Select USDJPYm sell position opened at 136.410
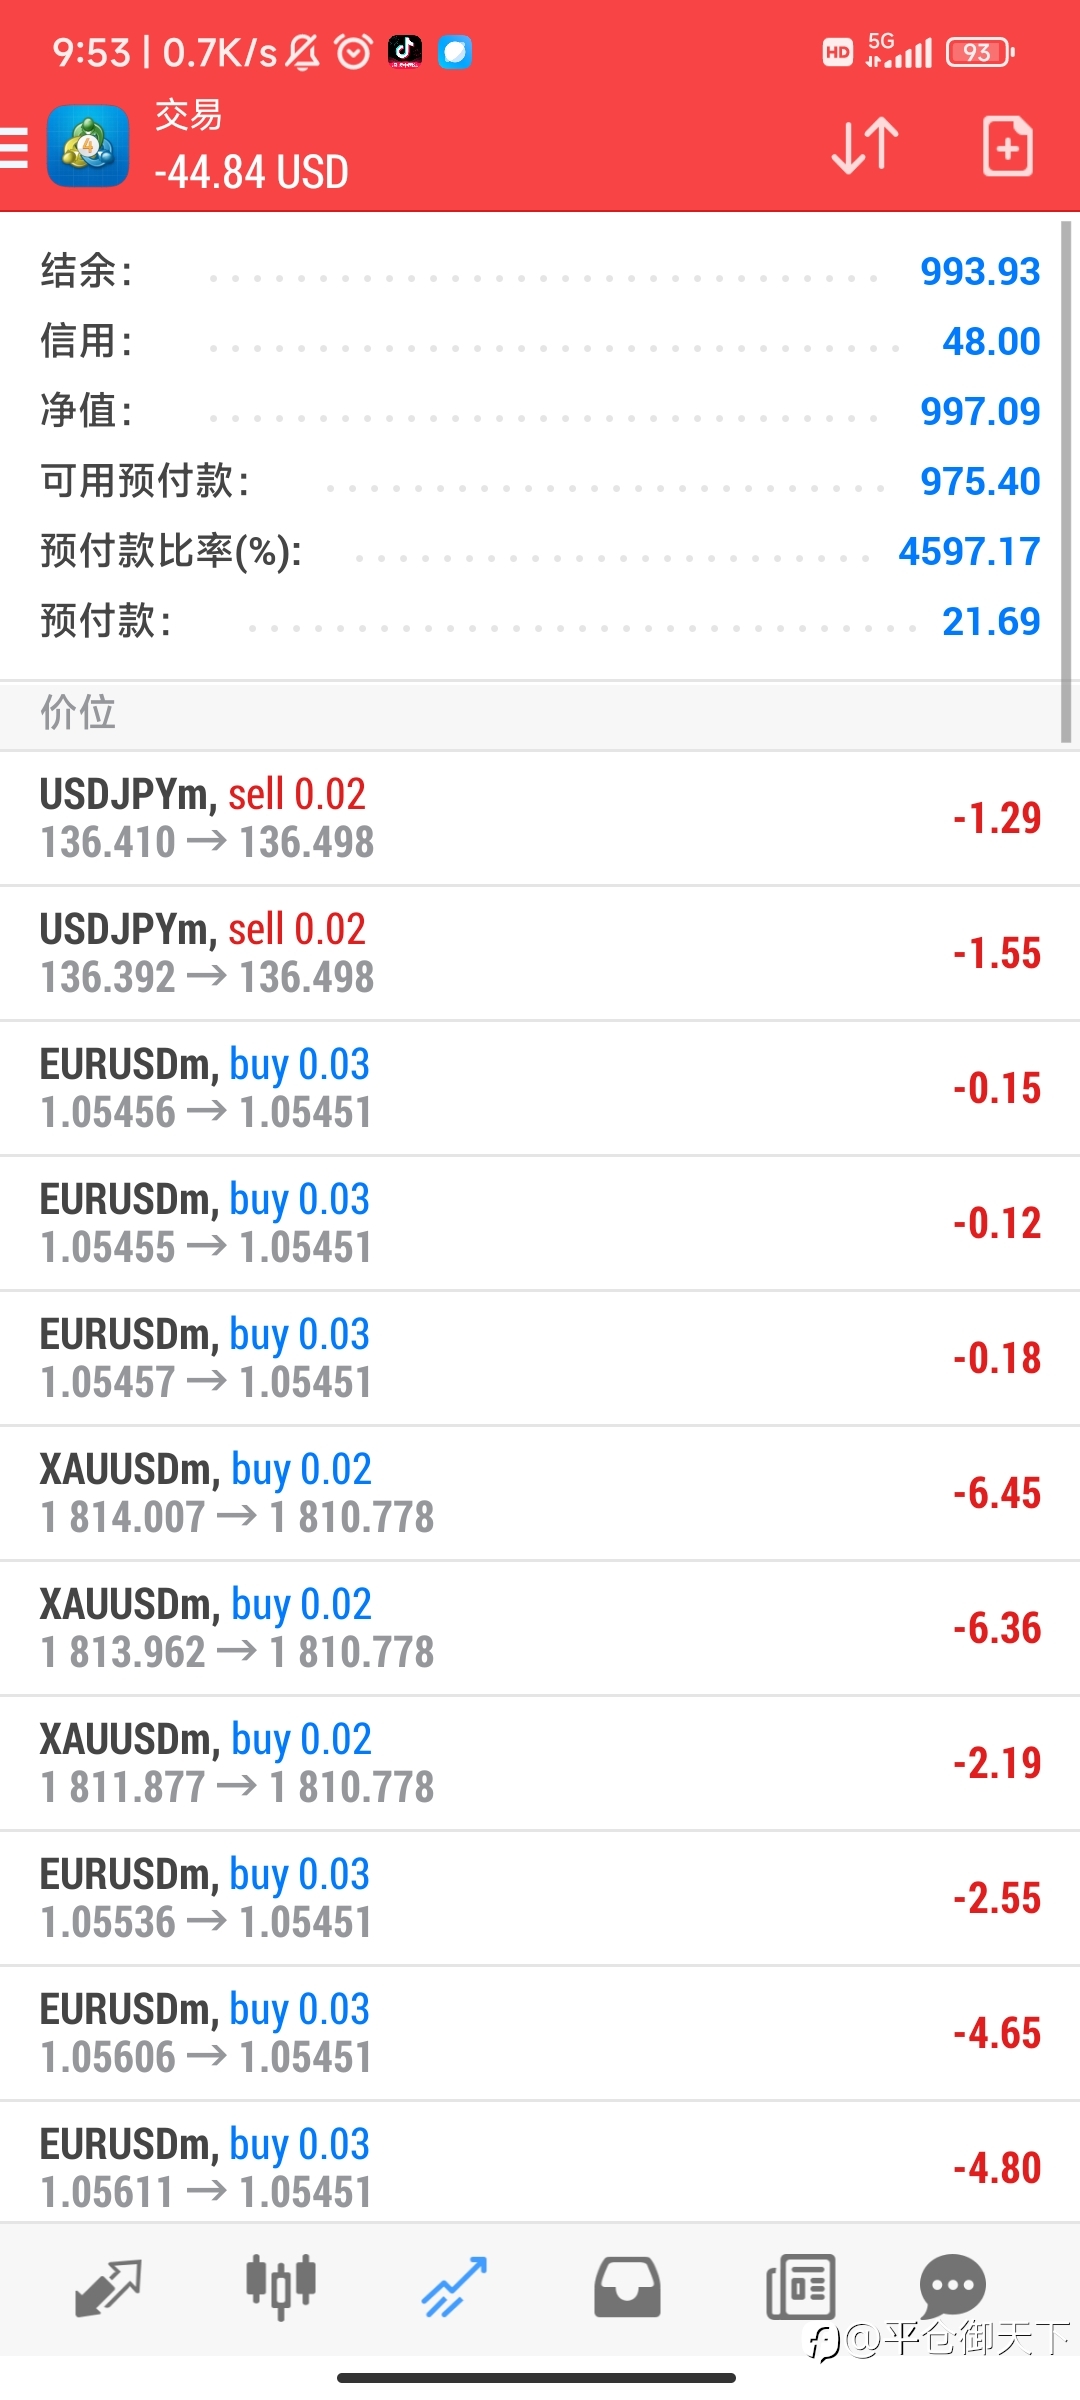Viewport: 1080px width, 2400px height. click(x=540, y=818)
